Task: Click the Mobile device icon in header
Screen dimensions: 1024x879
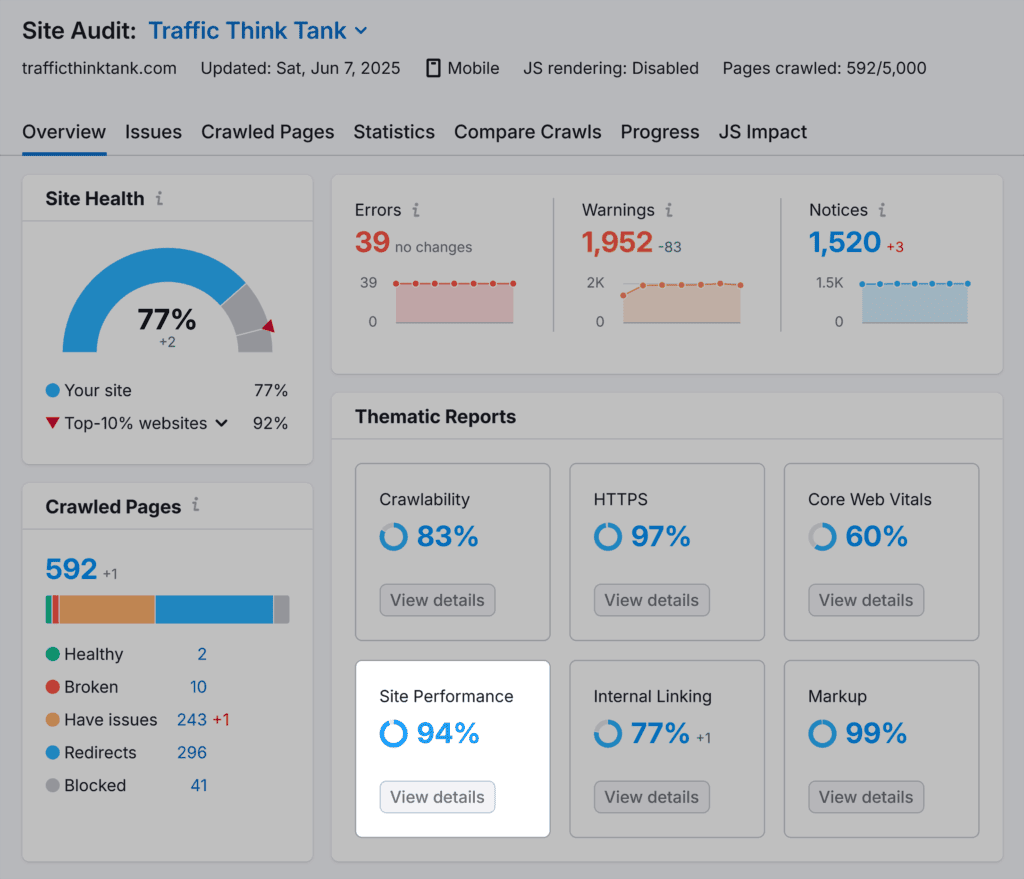Action: click(433, 68)
